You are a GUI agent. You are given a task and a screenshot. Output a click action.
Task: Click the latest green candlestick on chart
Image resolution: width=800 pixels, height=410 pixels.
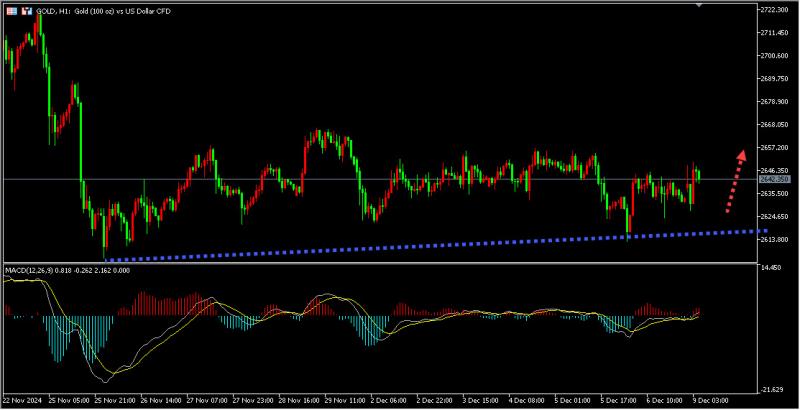tap(698, 174)
